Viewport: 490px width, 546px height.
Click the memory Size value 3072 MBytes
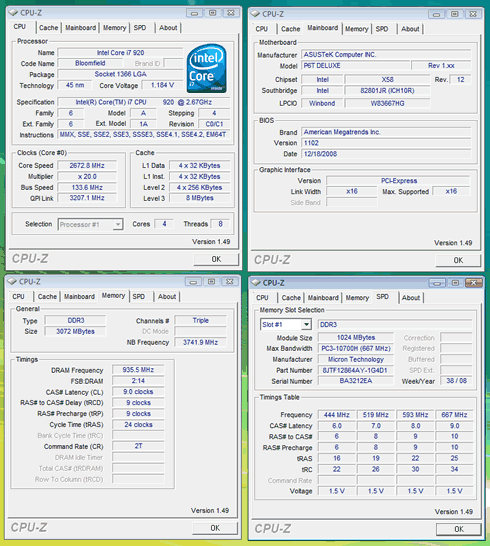coord(75,331)
